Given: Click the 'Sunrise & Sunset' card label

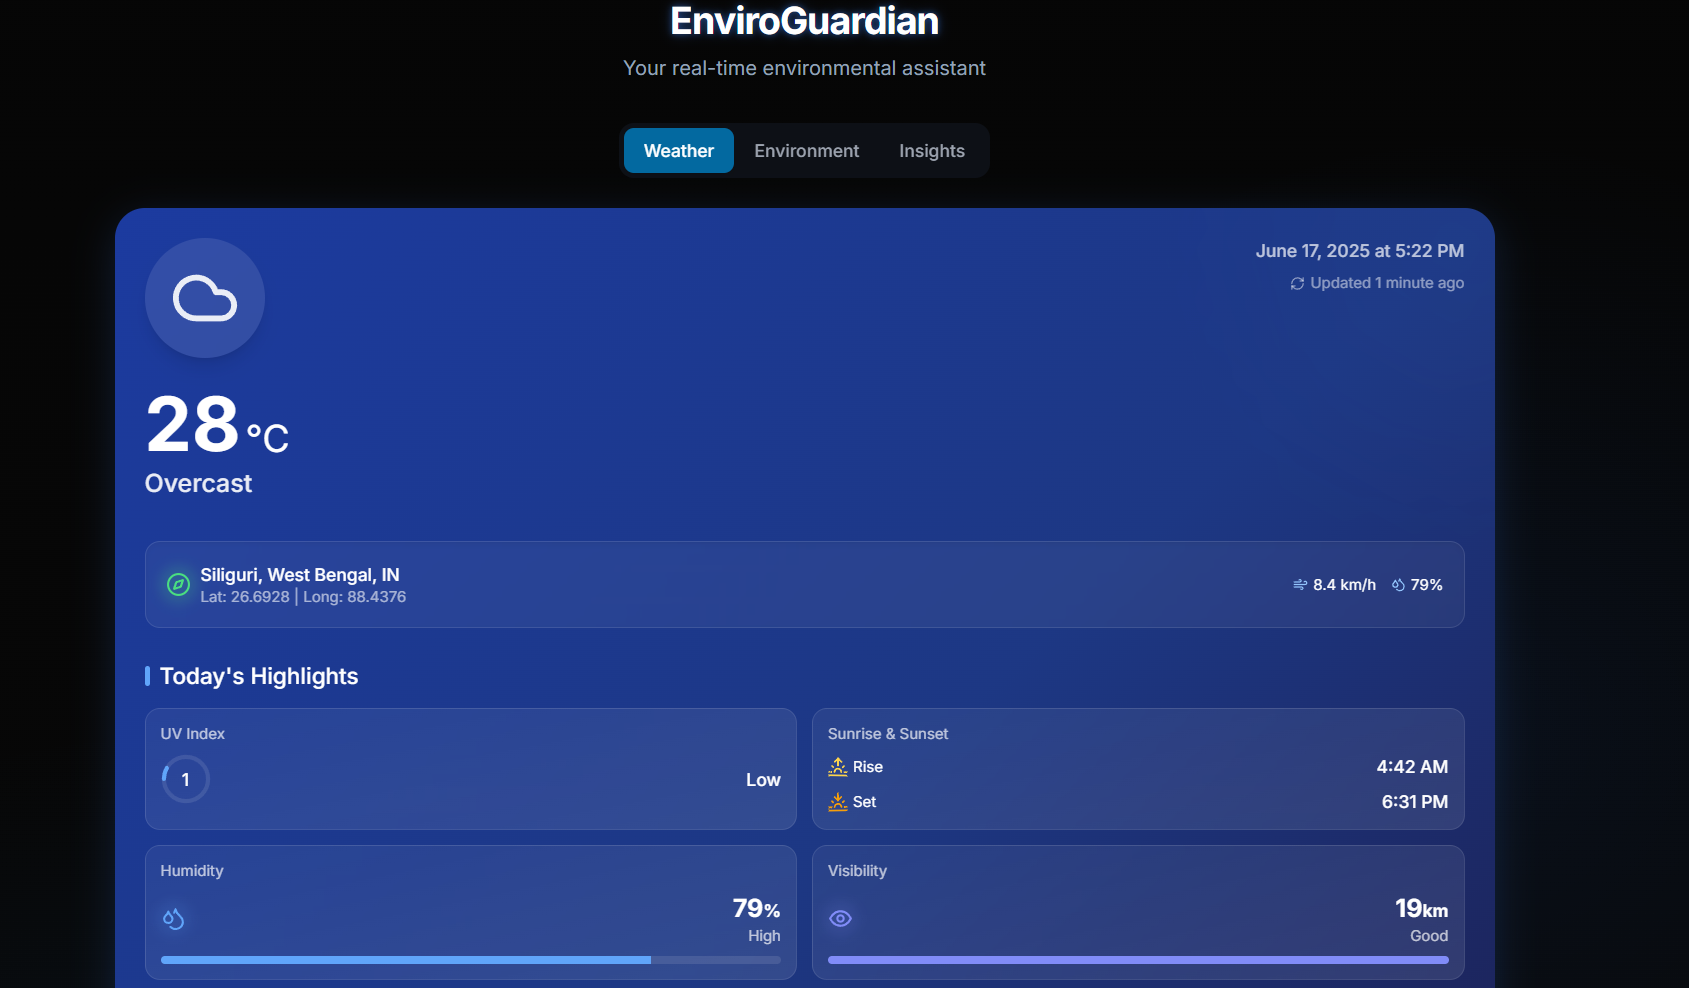Looking at the screenshot, I should (888, 734).
